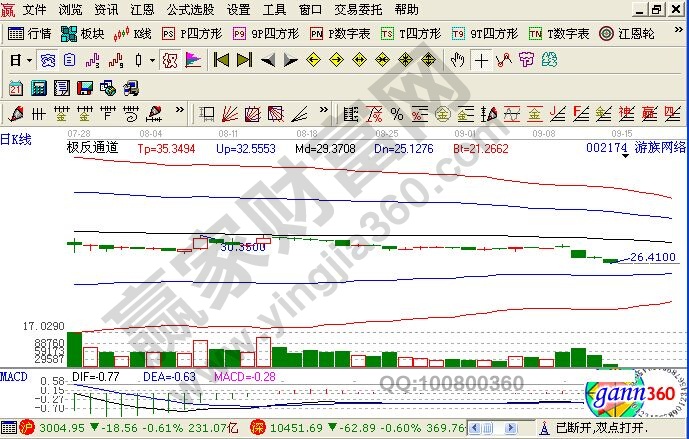689x439 pixels.
Task: Toggle the 极 extreme channel indicator button
Action: tap(170, 60)
